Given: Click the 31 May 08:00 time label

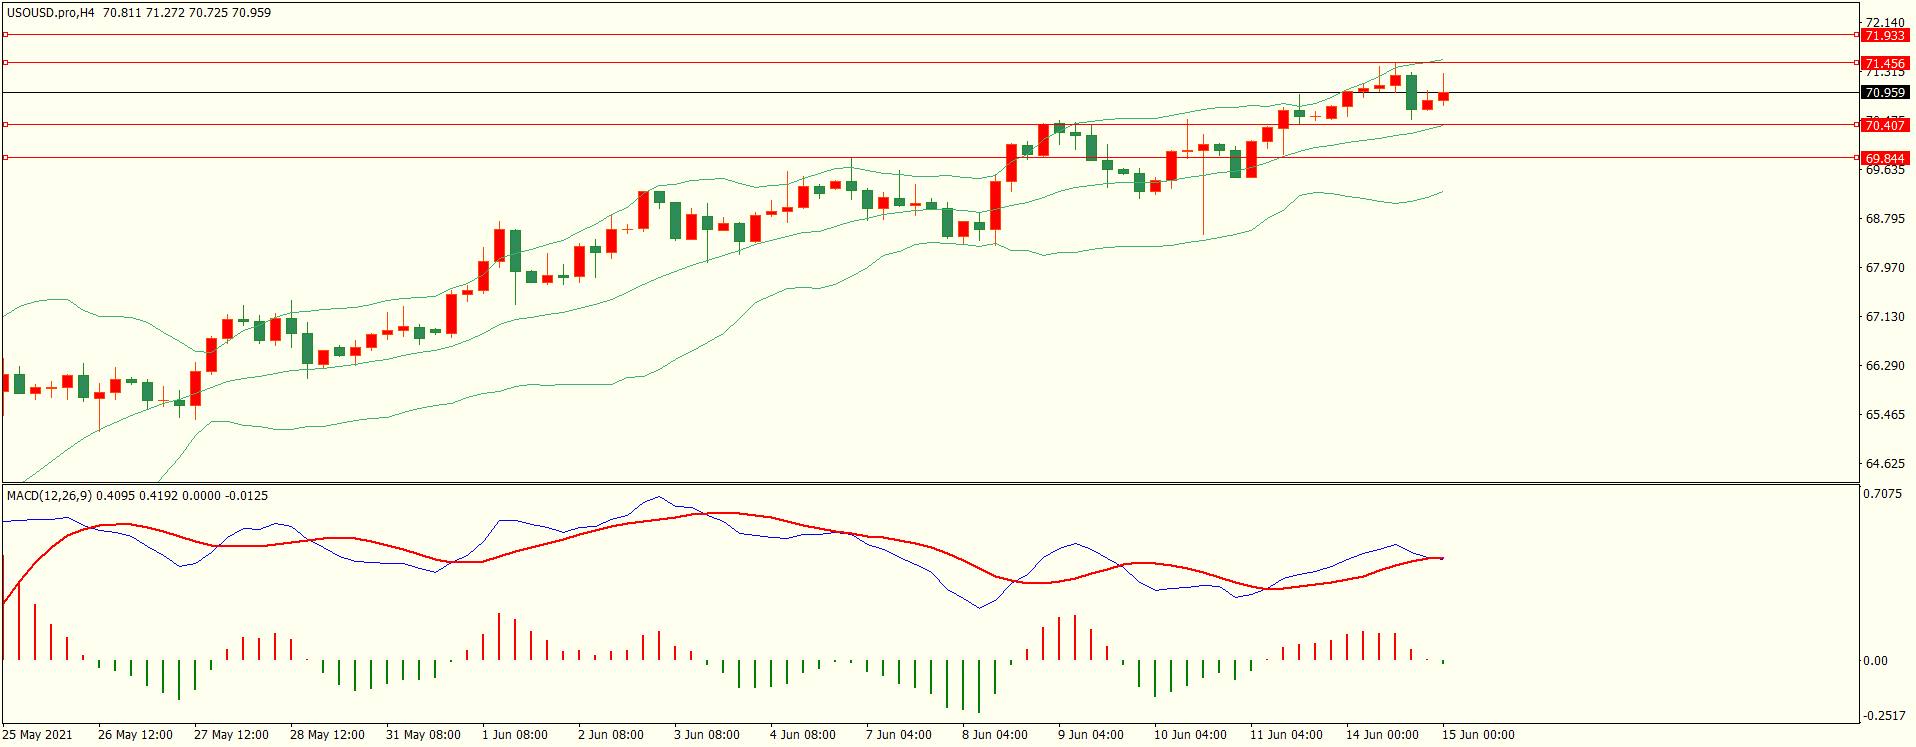Looking at the screenshot, I should pyautogui.click(x=423, y=735).
